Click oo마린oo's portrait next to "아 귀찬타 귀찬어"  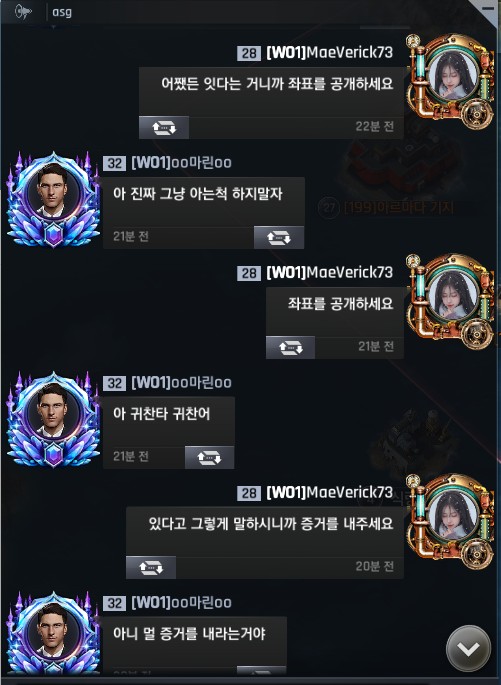coord(53,419)
